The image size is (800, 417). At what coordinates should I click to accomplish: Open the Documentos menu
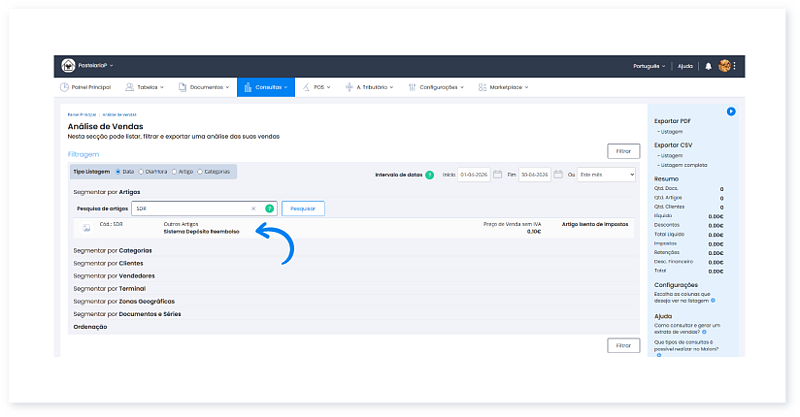[x=205, y=87]
